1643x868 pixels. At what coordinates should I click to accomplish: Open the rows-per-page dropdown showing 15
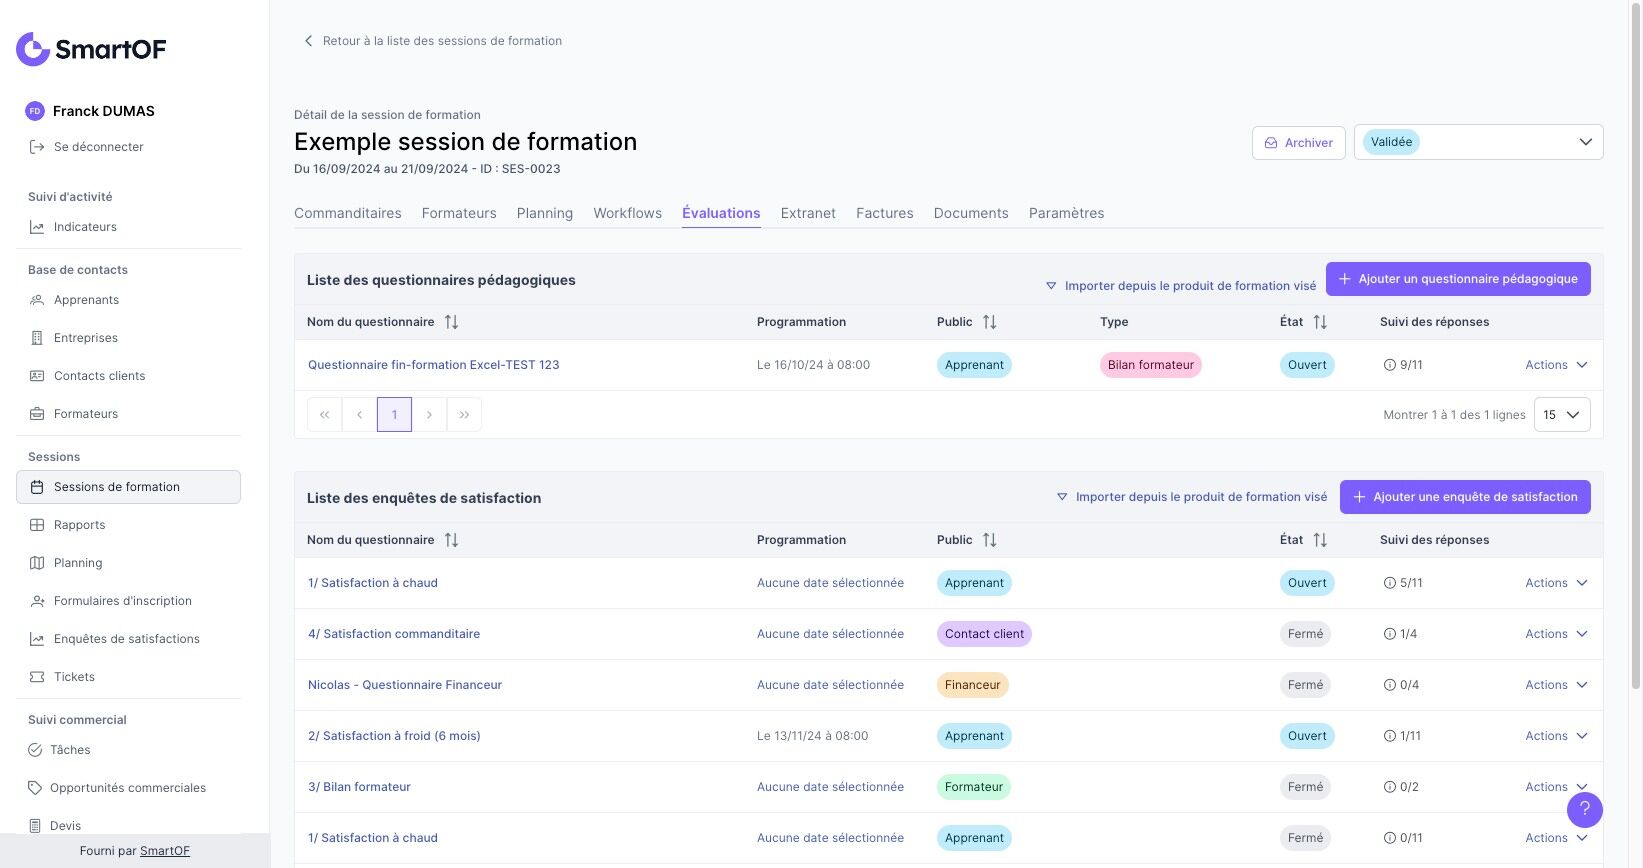pos(1561,415)
